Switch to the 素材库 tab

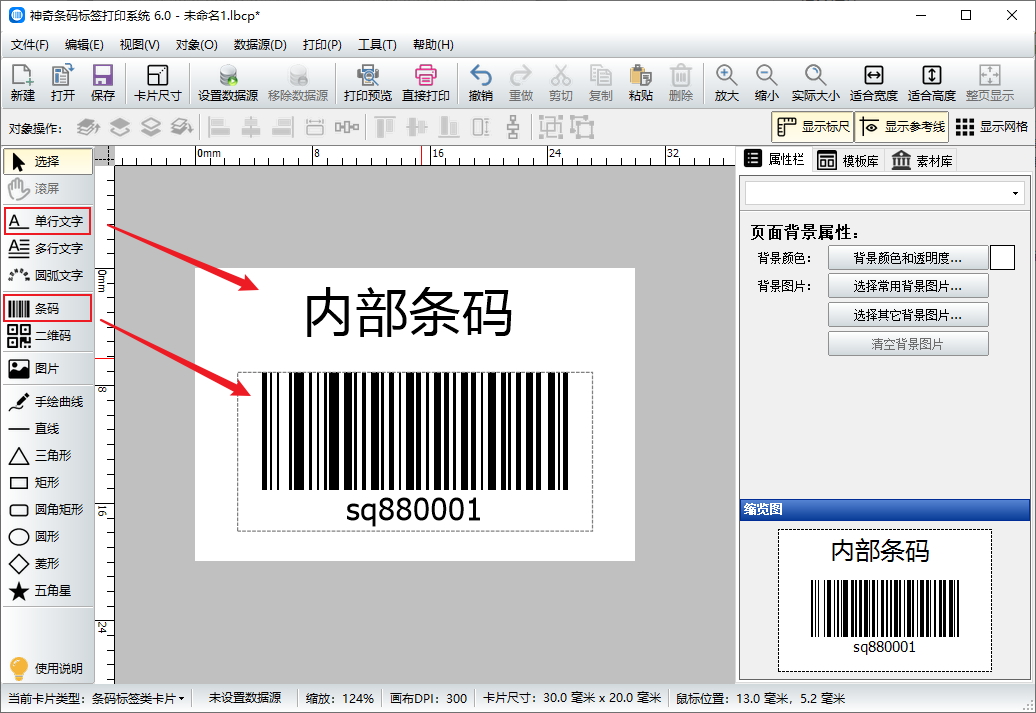[921, 161]
